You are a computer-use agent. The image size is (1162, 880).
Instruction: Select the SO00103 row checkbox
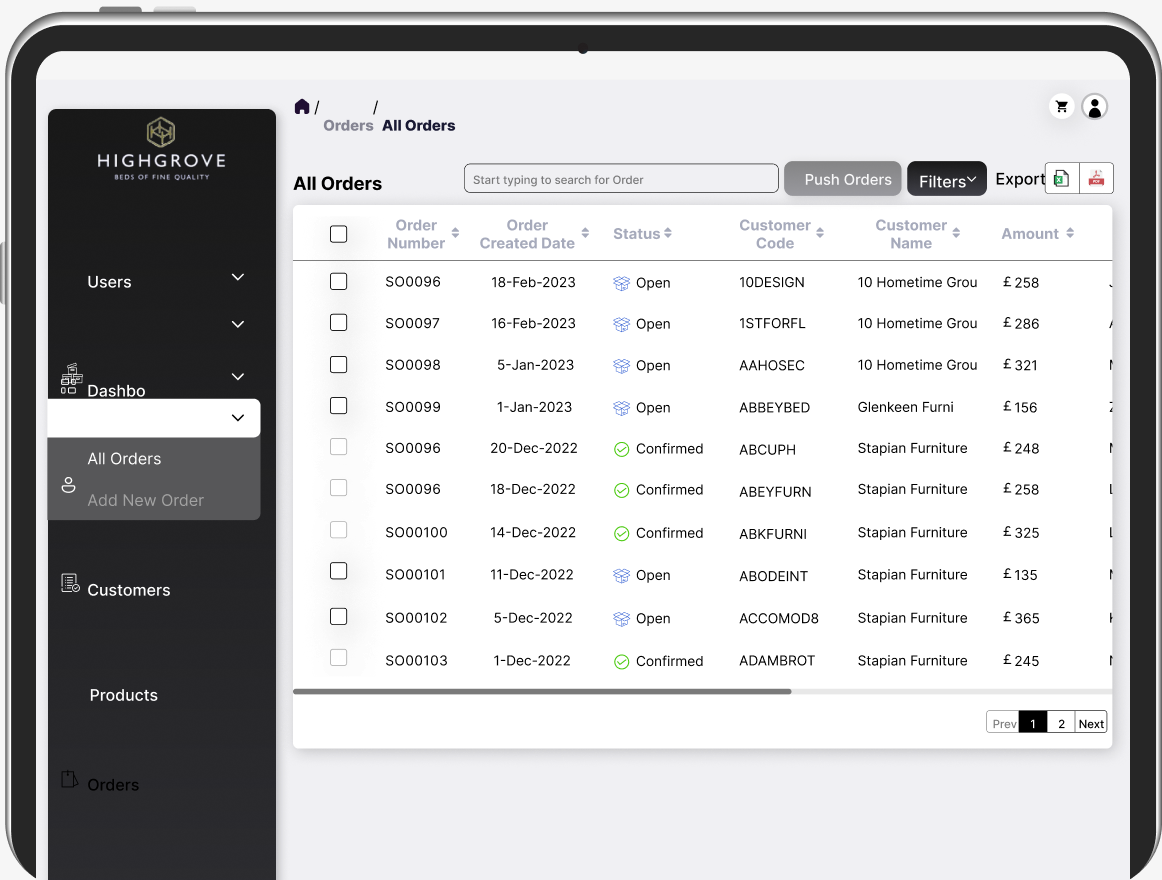click(x=339, y=658)
